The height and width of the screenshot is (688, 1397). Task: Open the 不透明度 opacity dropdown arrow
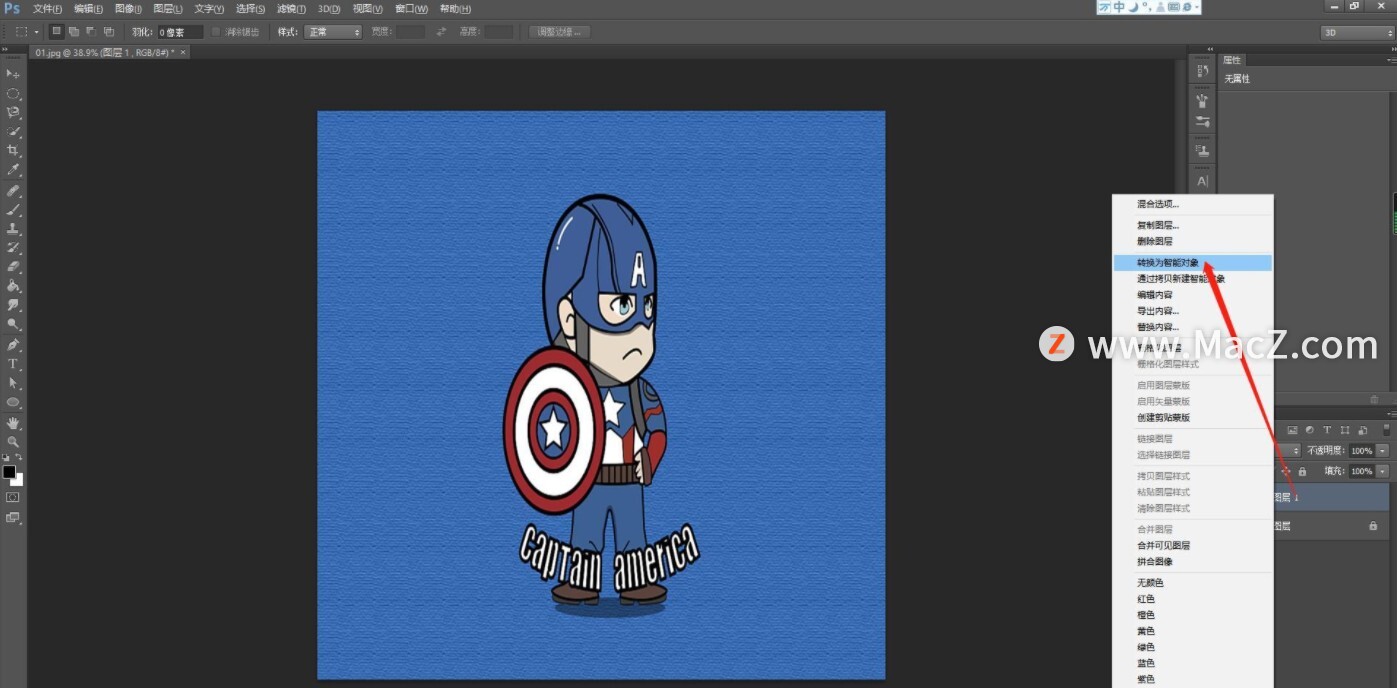tap(1383, 451)
